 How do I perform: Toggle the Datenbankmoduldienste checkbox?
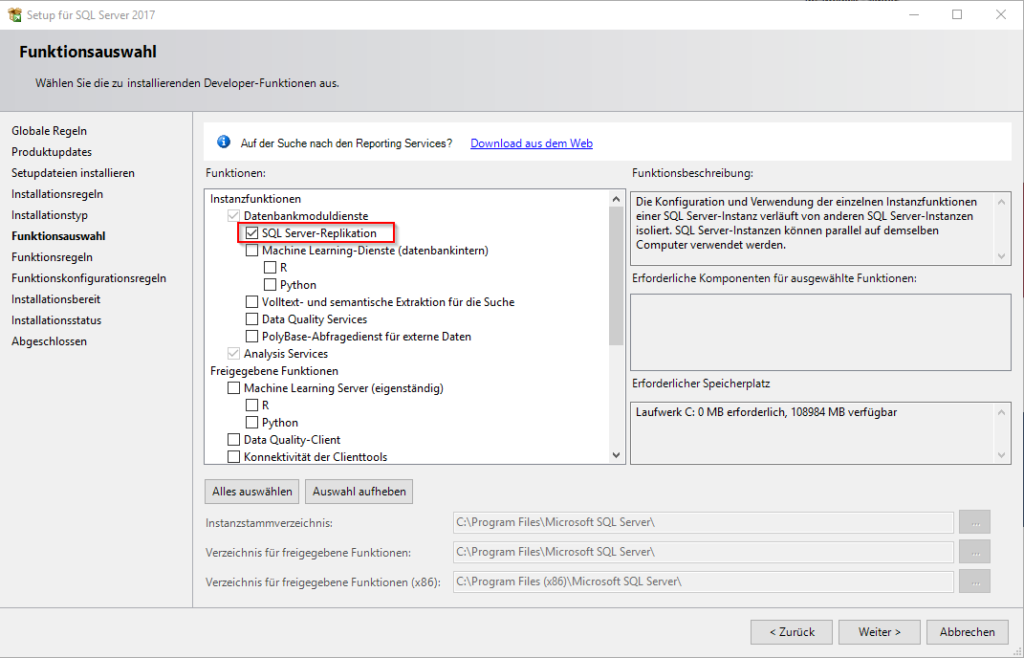(x=234, y=216)
